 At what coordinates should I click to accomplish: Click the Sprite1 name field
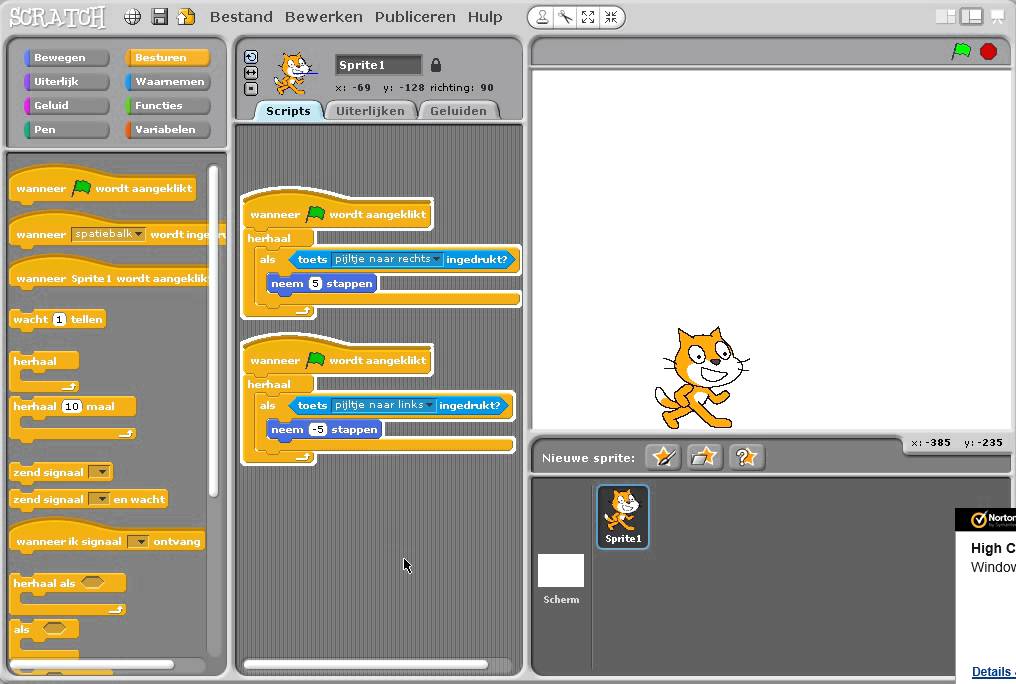pos(378,65)
